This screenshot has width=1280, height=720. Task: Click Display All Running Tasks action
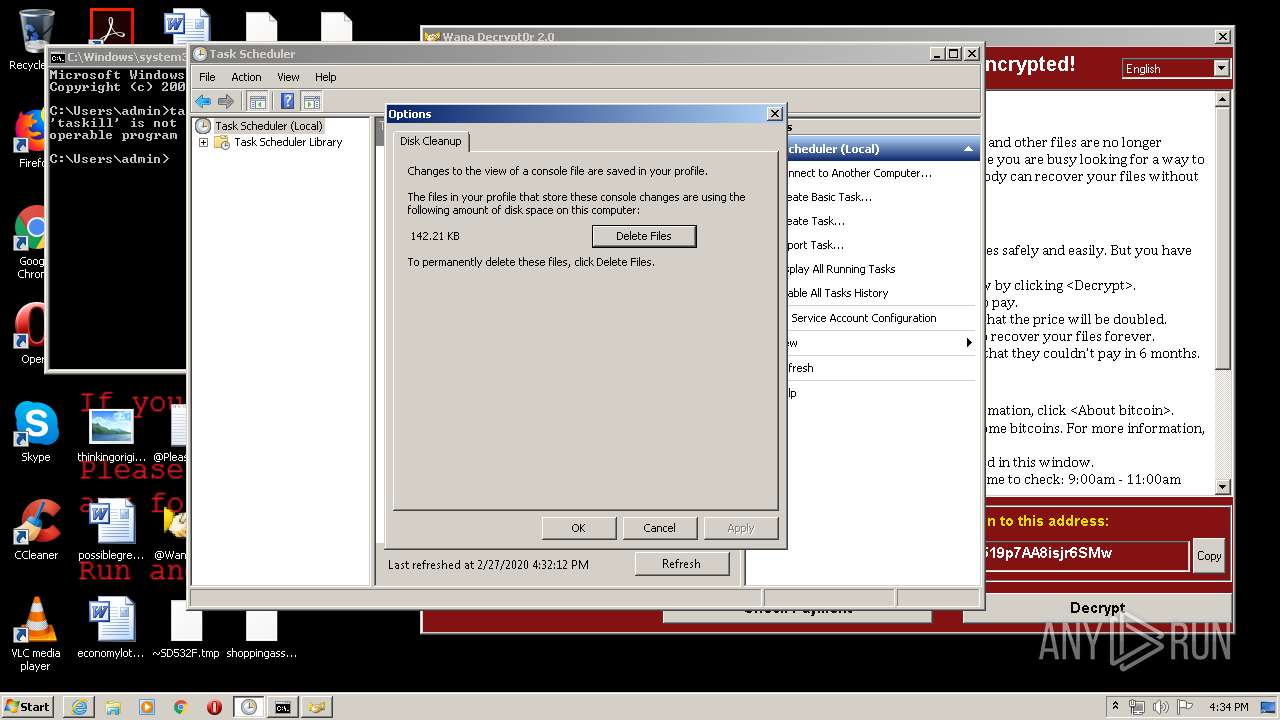840,269
